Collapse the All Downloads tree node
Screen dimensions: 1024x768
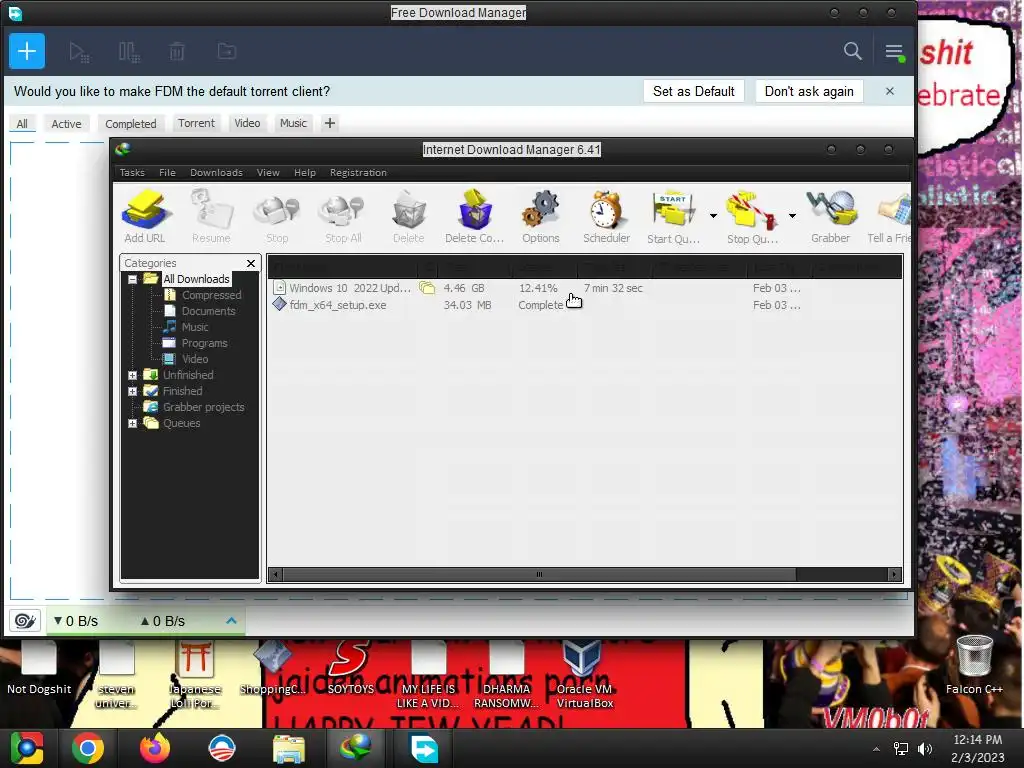click(x=133, y=280)
